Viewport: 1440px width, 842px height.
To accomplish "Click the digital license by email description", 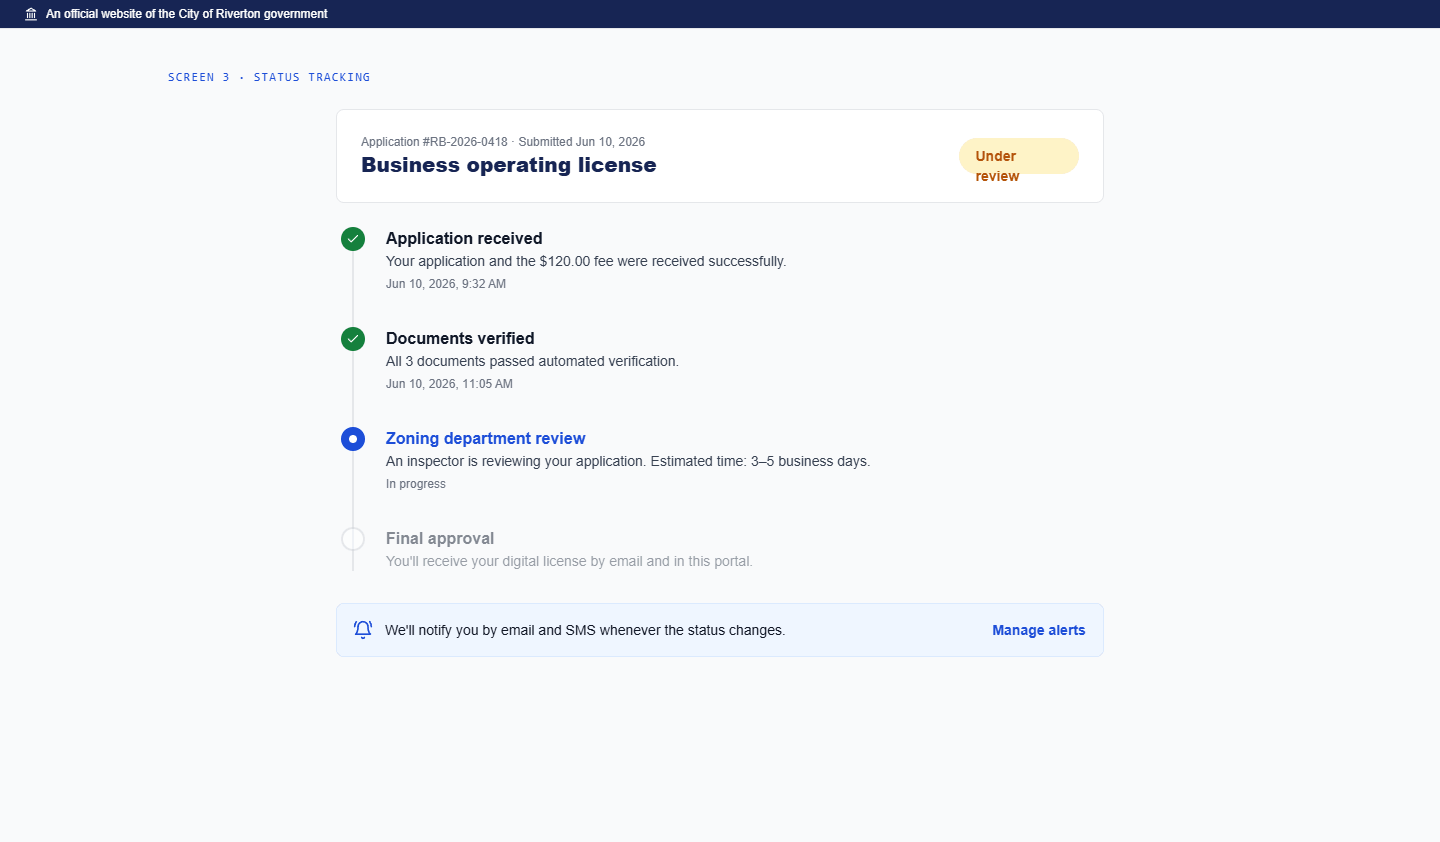I will pyautogui.click(x=569, y=561).
